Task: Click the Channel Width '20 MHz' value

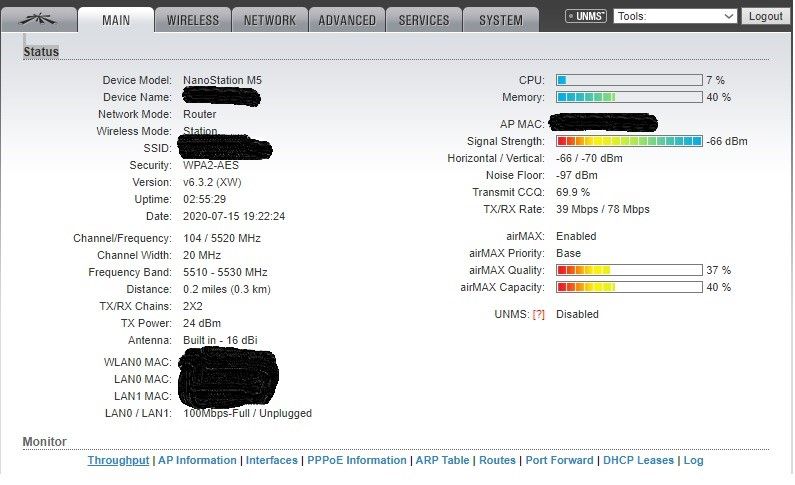Action: (203, 255)
